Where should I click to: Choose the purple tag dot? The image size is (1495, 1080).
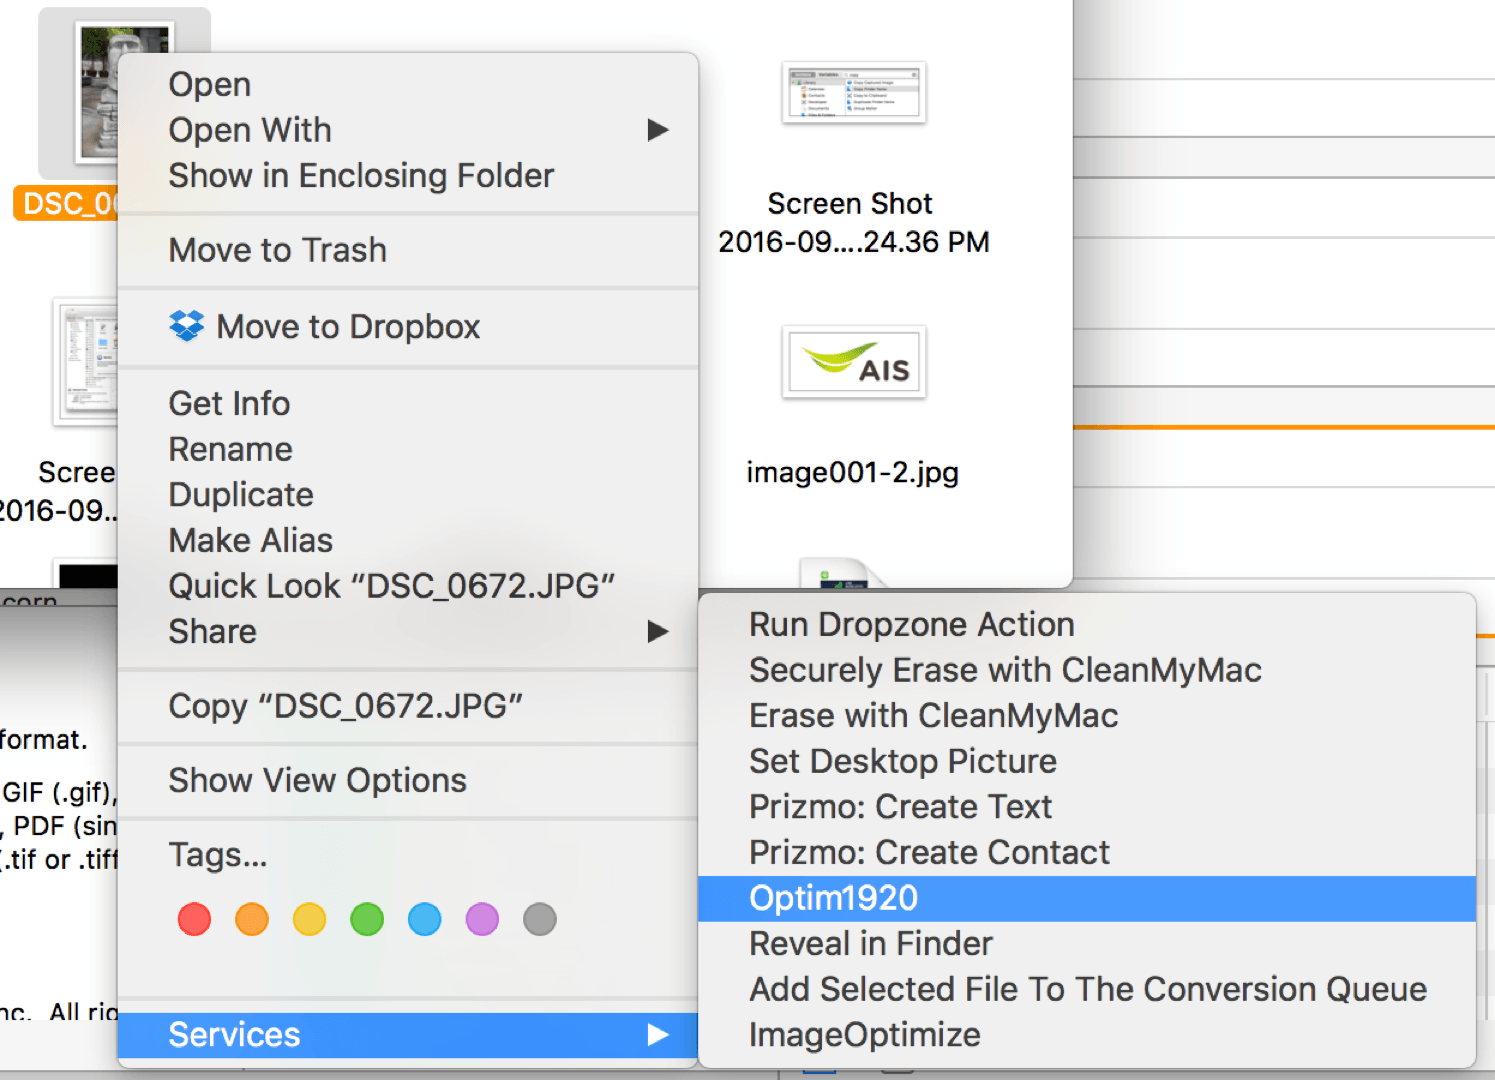[482, 919]
